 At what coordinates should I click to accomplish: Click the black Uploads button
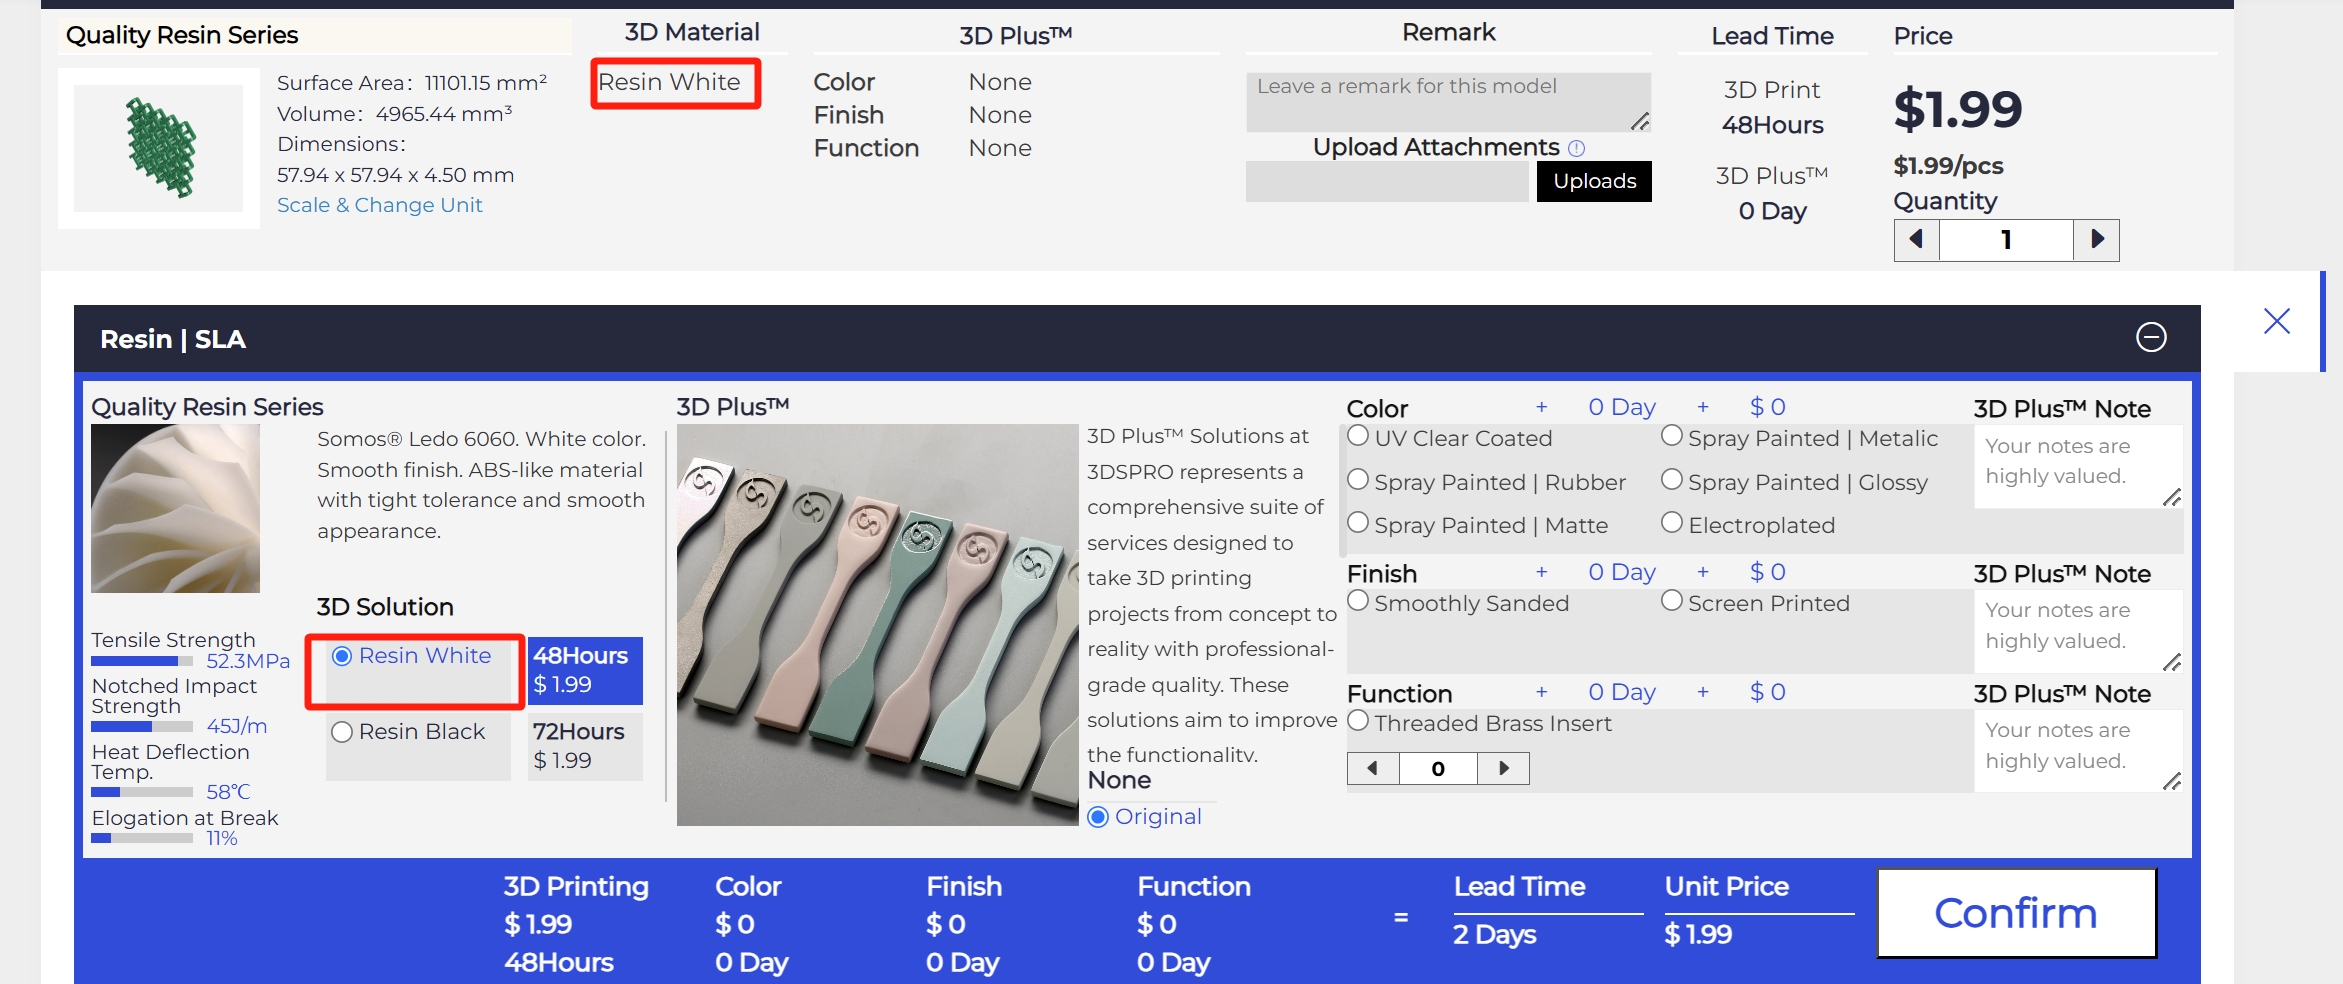tap(1594, 181)
